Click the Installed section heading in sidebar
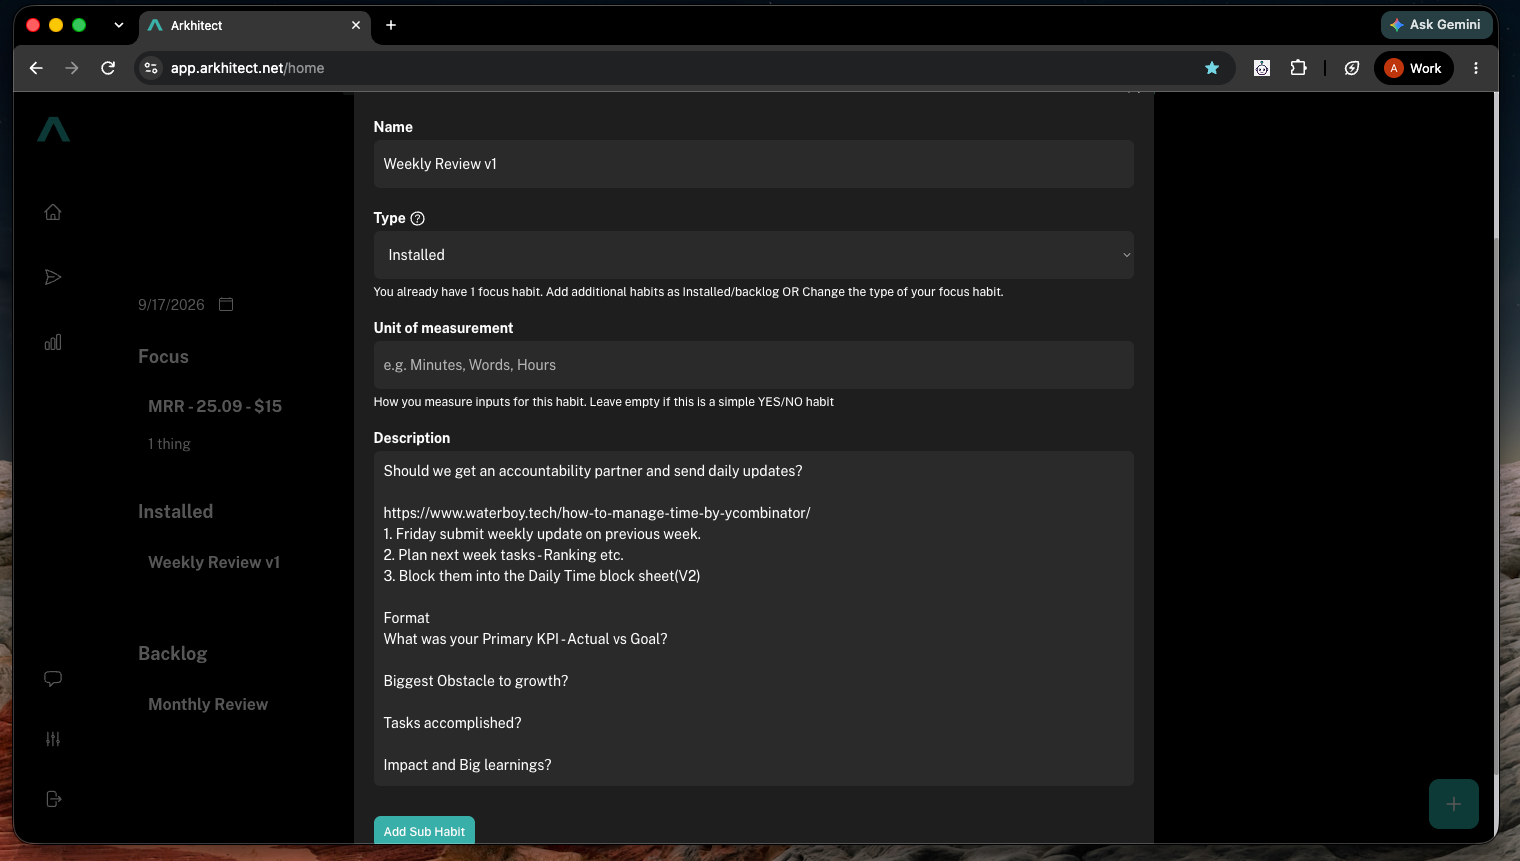This screenshot has width=1520, height=861. 175,511
